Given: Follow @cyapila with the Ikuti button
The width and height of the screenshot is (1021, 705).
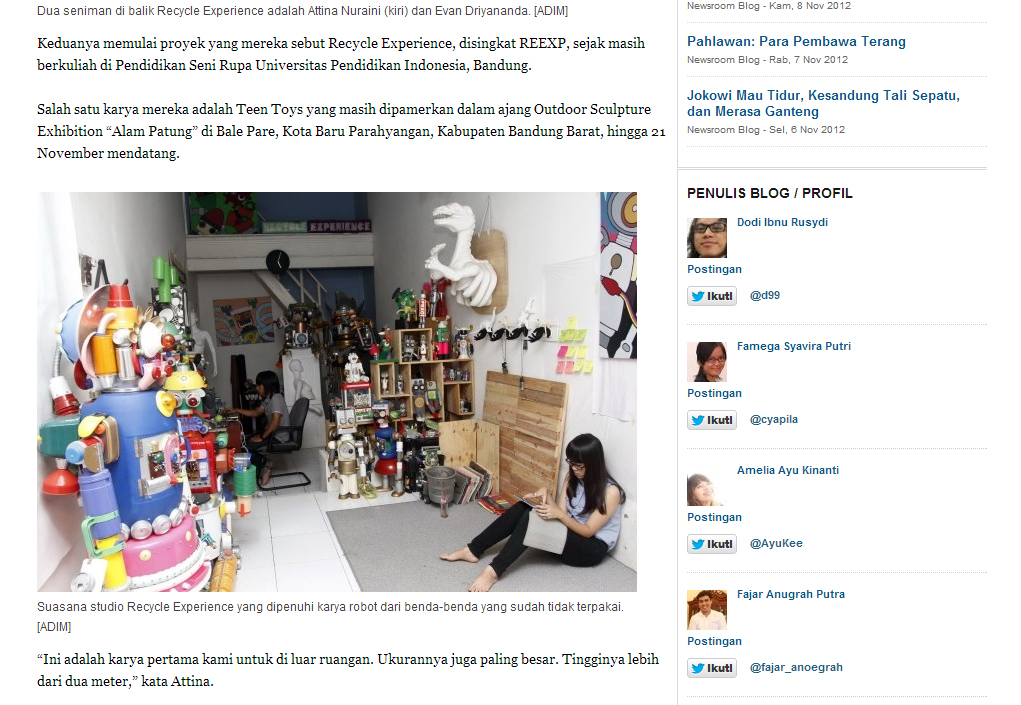Looking at the screenshot, I should click(712, 420).
